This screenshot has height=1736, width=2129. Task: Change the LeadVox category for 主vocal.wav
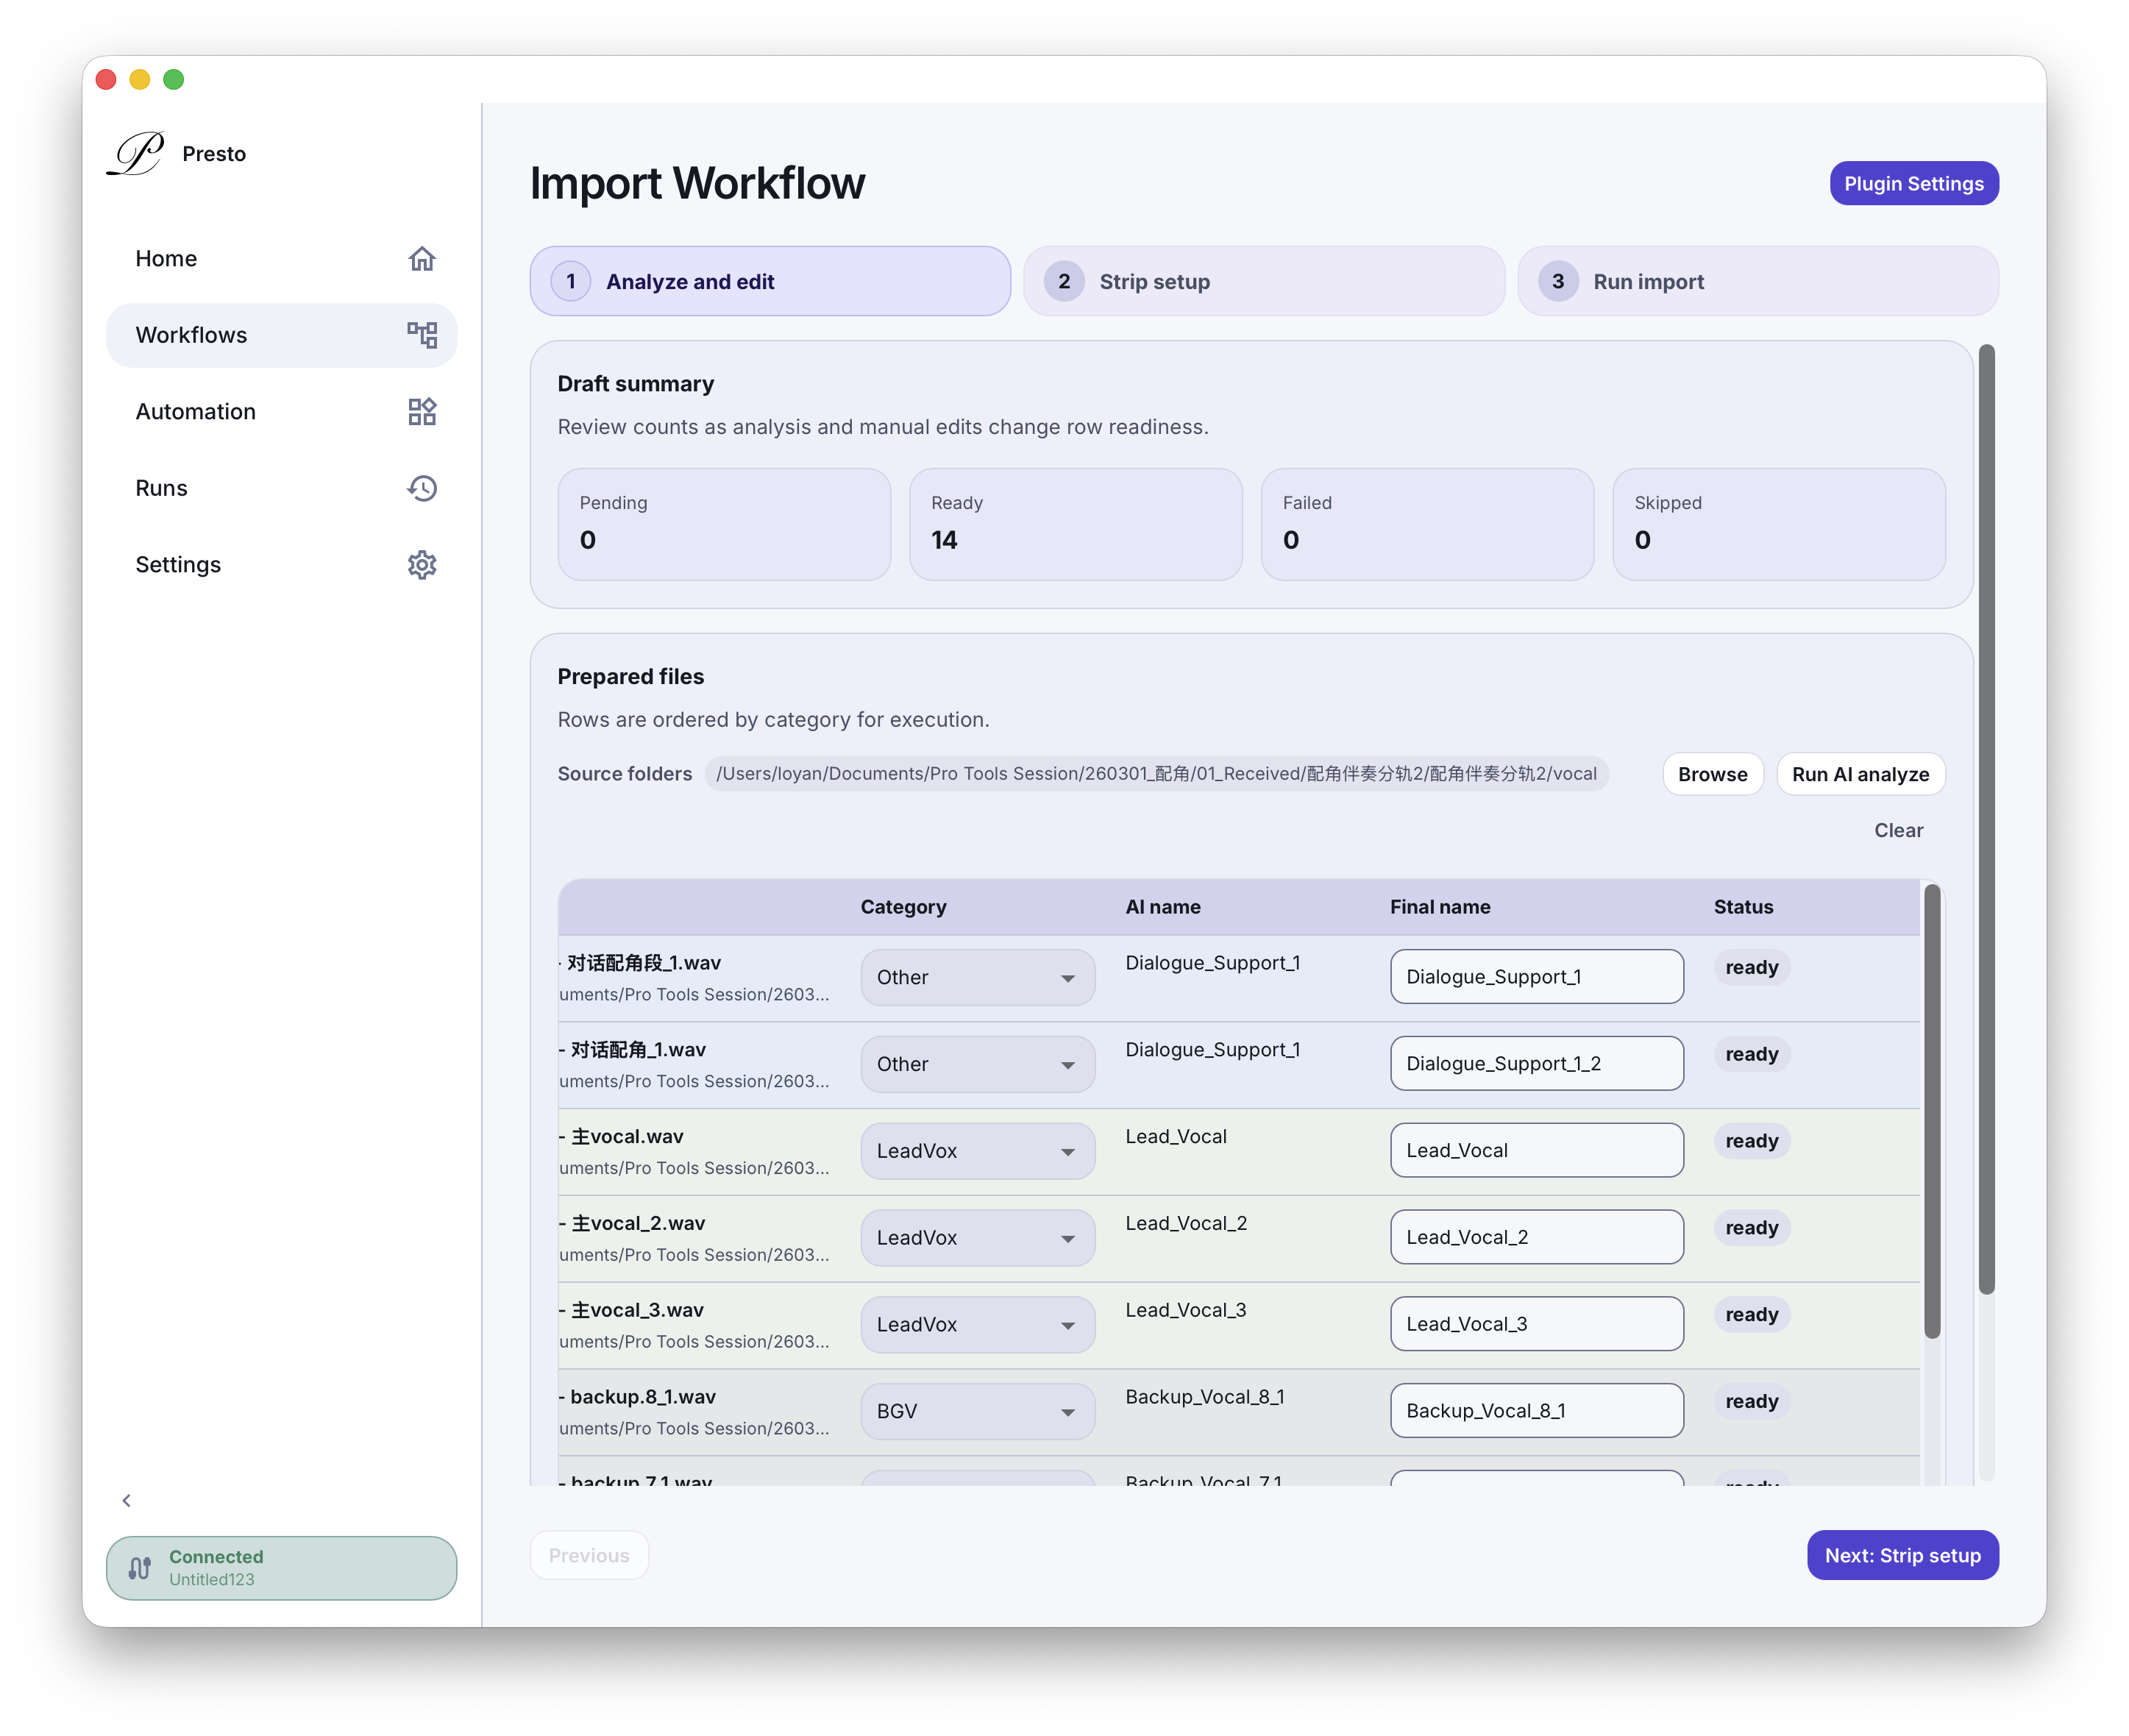point(977,1150)
